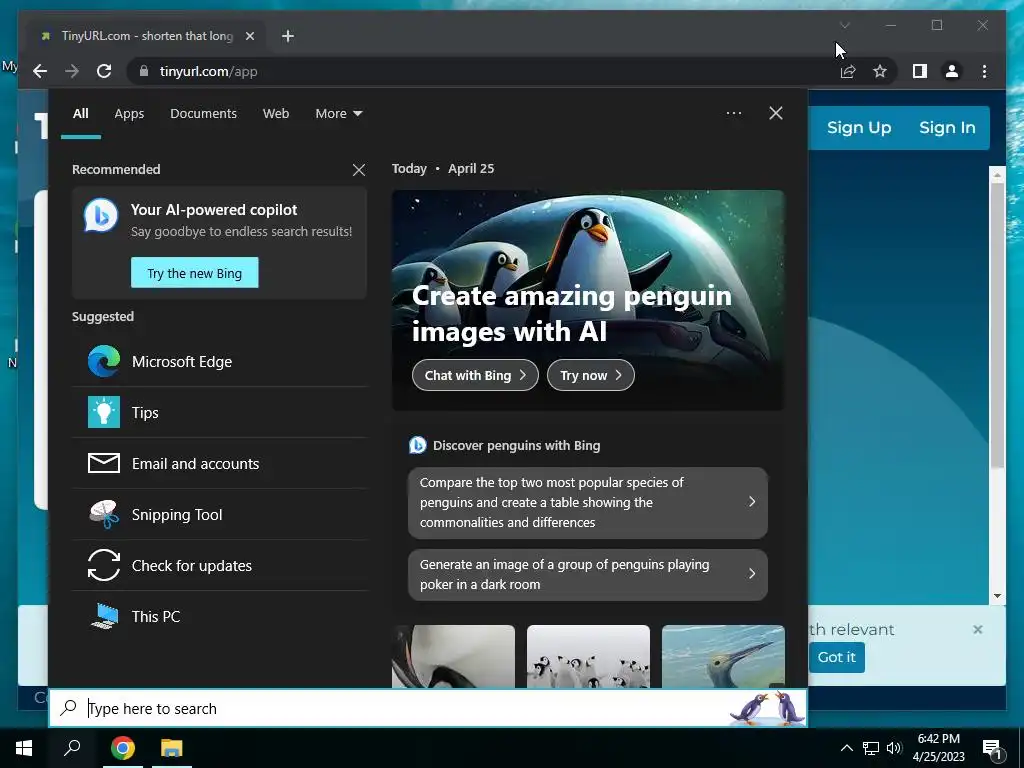
Task: Close the TinyURL.com browser tab
Action: [x=249, y=37]
